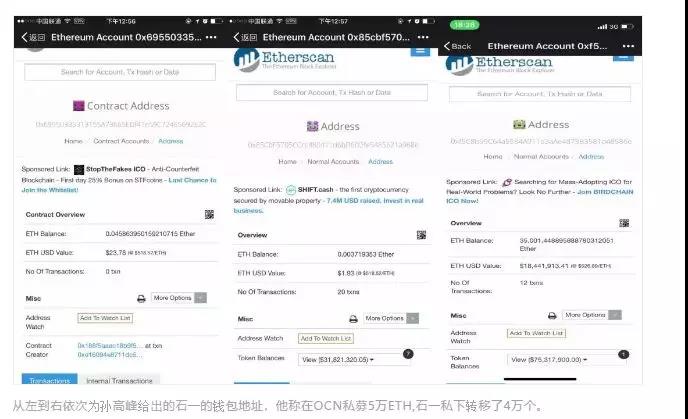Click Normal Accounts breadcrumb in right screen
688x419 pixels.
point(541,157)
